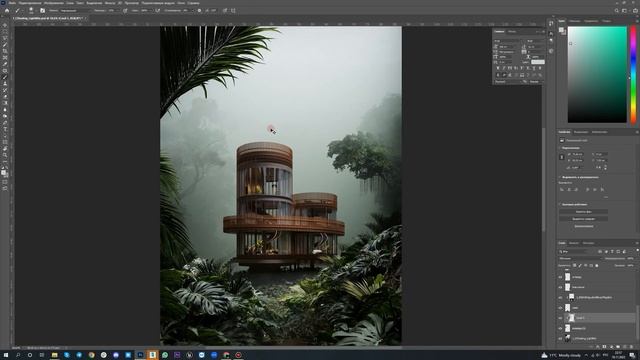The height and width of the screenshot is (360, 640).
Task: Select the Zoom tool
Action: pyautogui.click(x=5, y=155)
